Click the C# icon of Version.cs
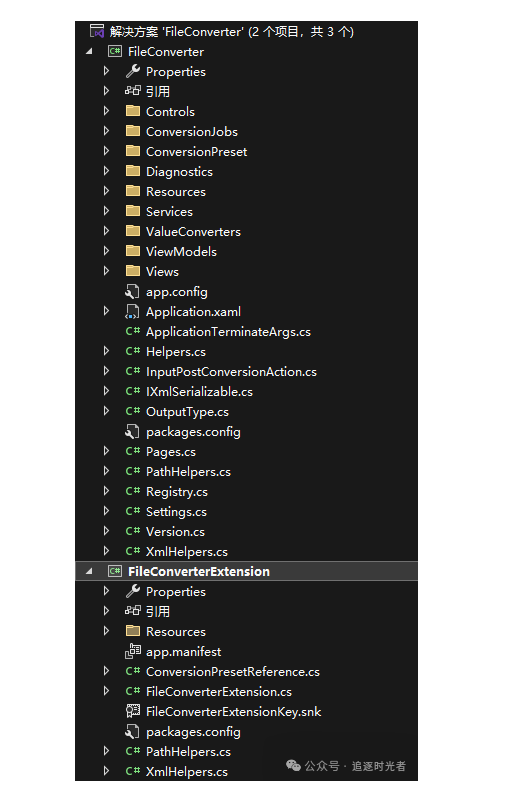This screenshot has height=790, width=516. point(133,531)
